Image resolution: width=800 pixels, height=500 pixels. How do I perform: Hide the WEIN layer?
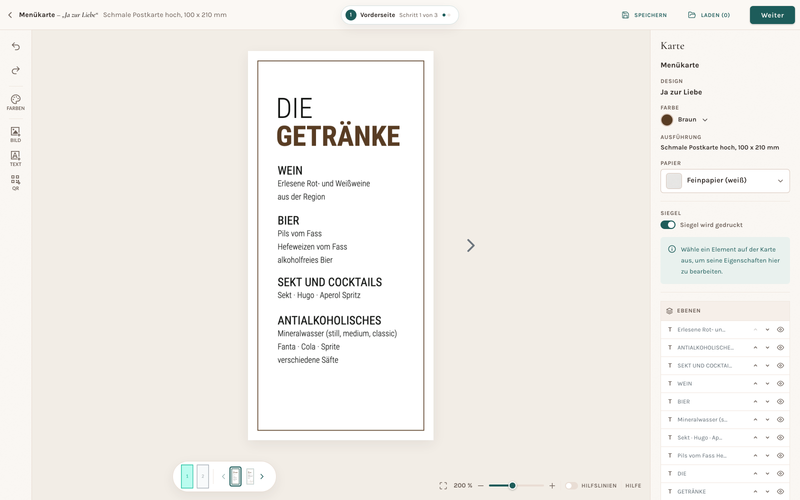tap(780, 384)
